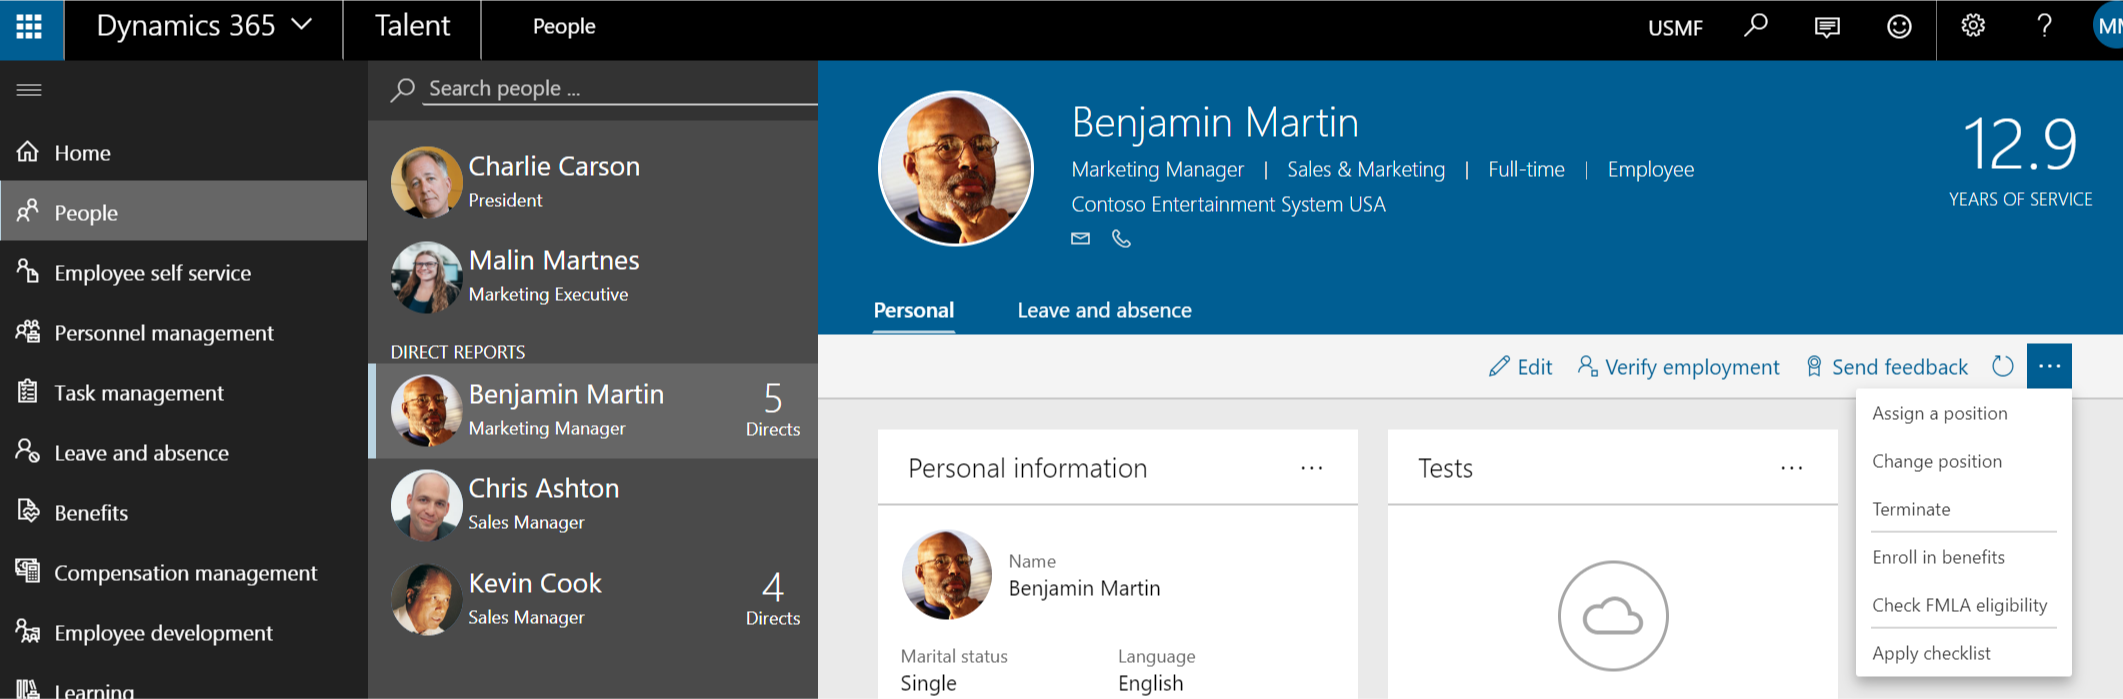Open the messages chat icon
The width and height of the screenshot is (2123, 699).
click(1827, 27)
